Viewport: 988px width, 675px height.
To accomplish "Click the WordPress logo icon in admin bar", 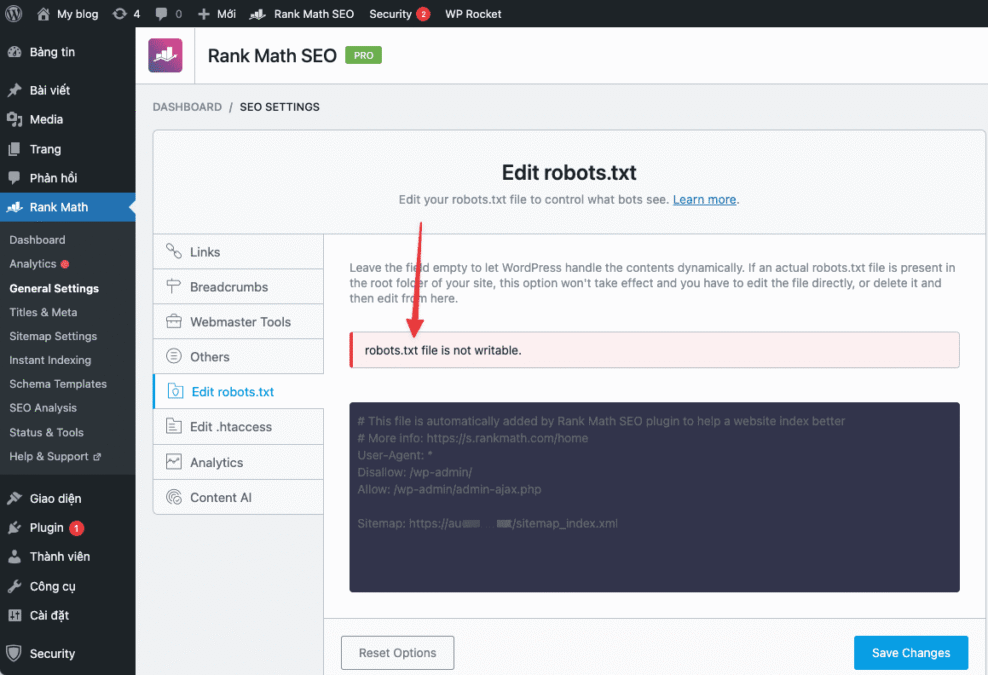I will (x=14, y=14).
